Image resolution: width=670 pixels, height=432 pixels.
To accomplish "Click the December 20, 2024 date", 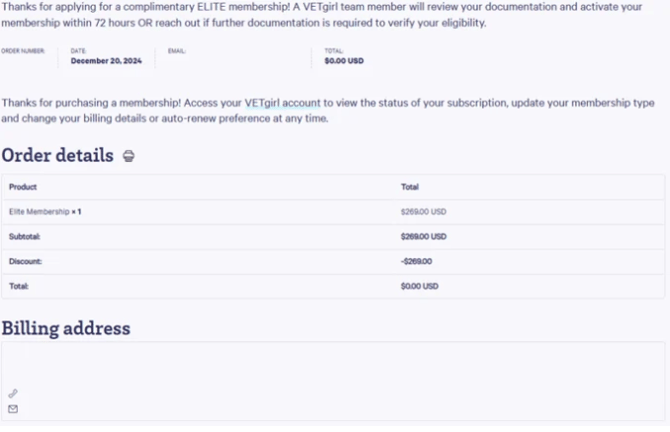I will [106, 61].
